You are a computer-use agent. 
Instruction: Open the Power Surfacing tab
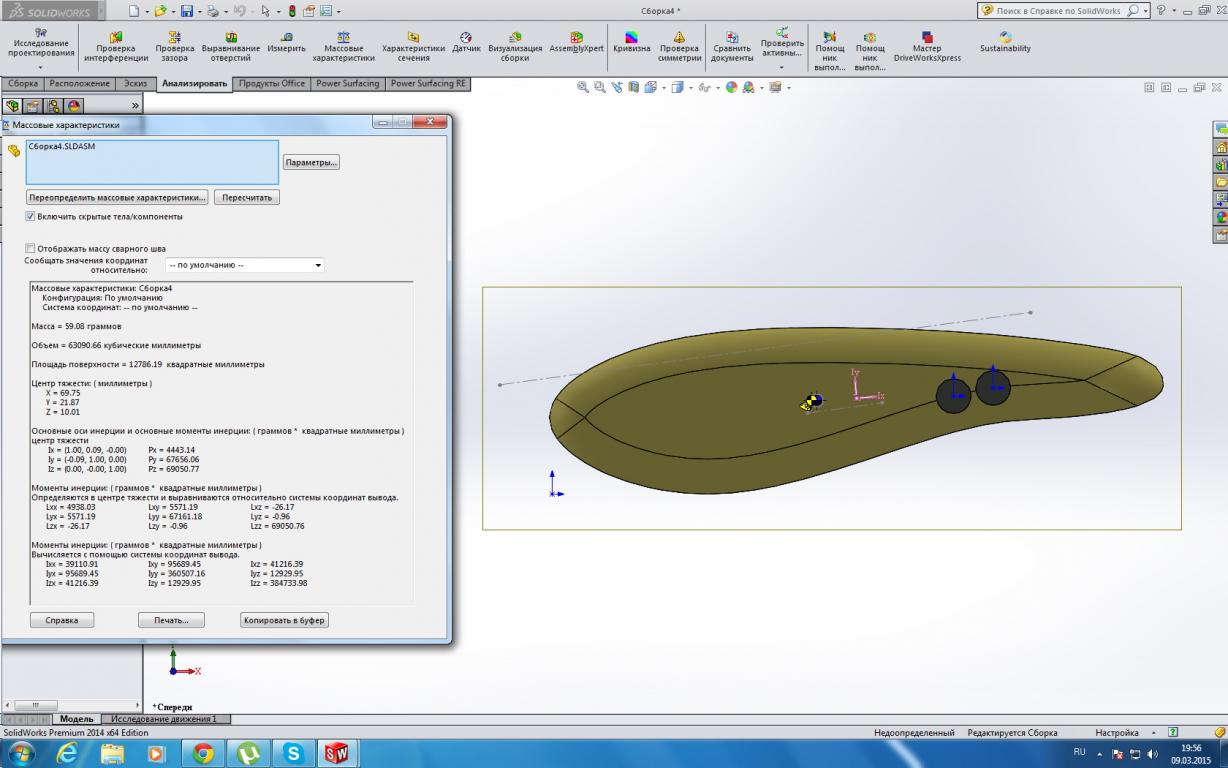(x=347, y=84)
